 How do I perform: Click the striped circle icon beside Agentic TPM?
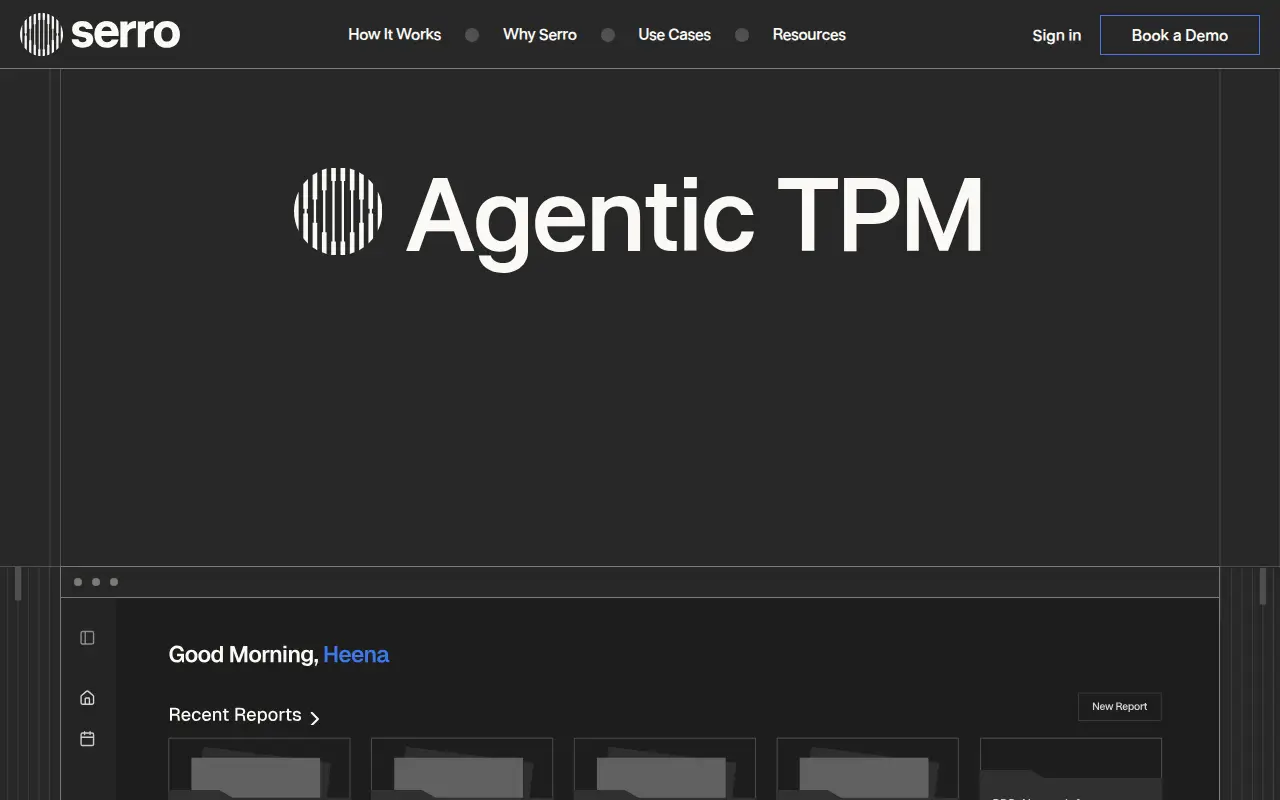coord(338,211)
